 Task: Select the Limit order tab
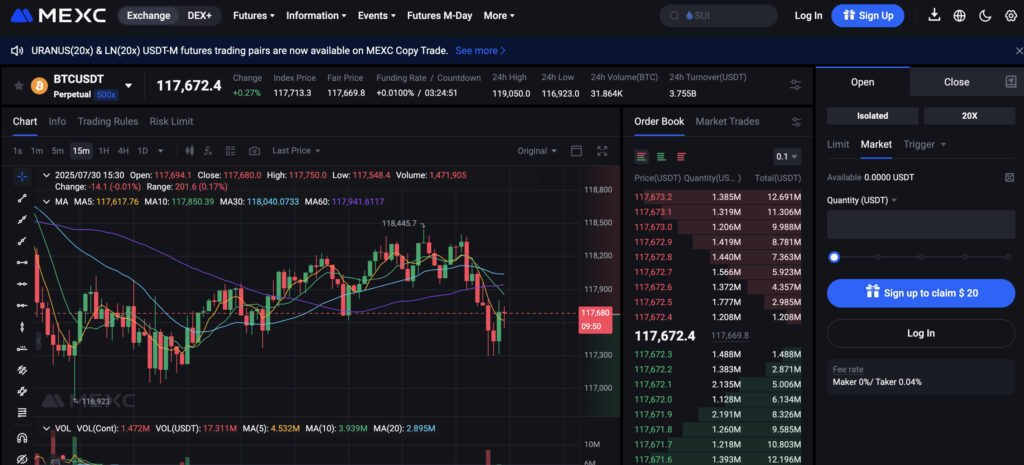(838, 144)
